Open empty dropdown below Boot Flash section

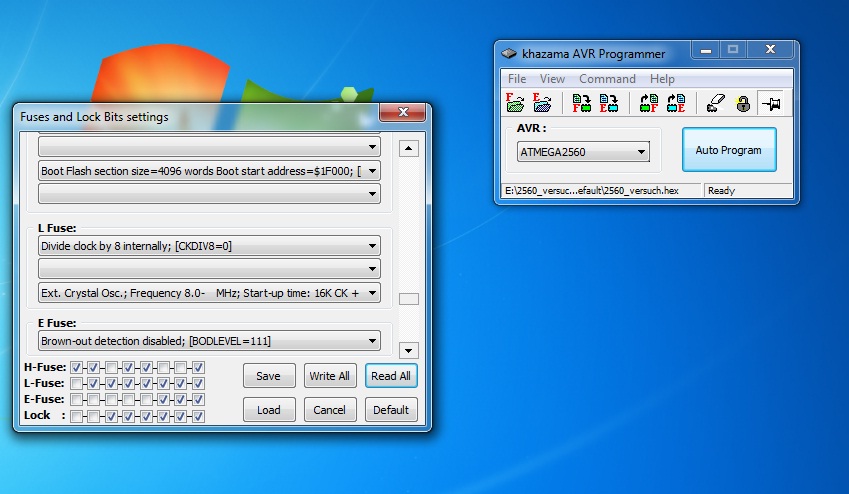[x=209, y=193]
